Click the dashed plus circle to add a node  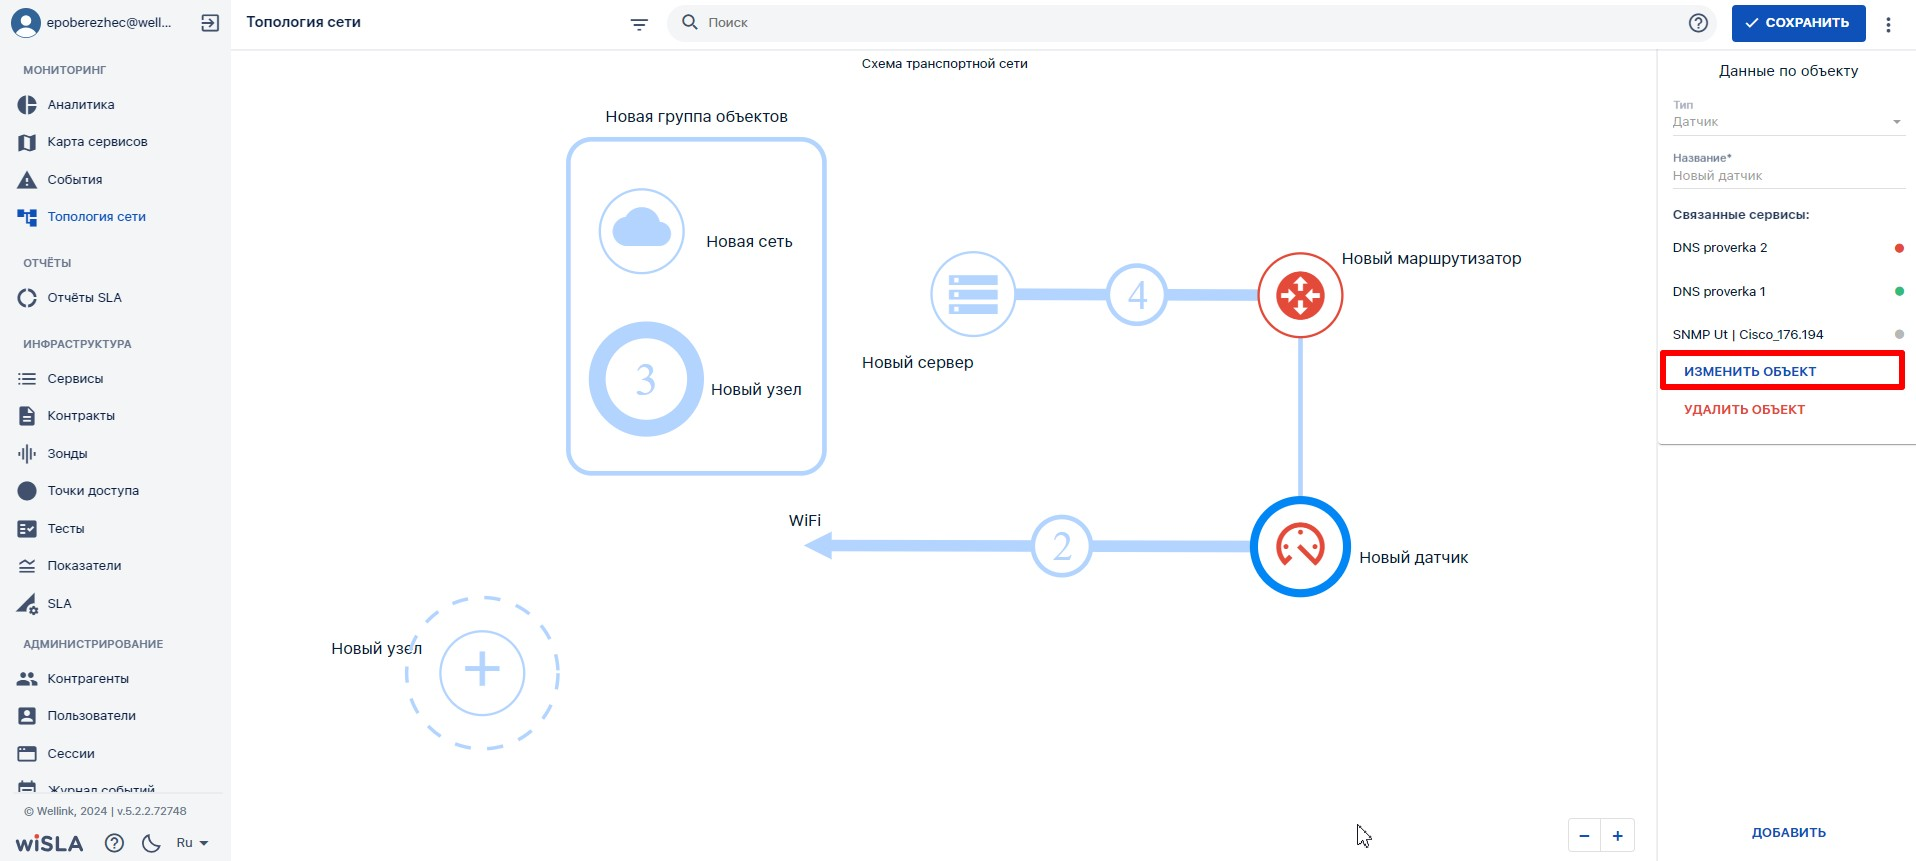coord(482,673)
